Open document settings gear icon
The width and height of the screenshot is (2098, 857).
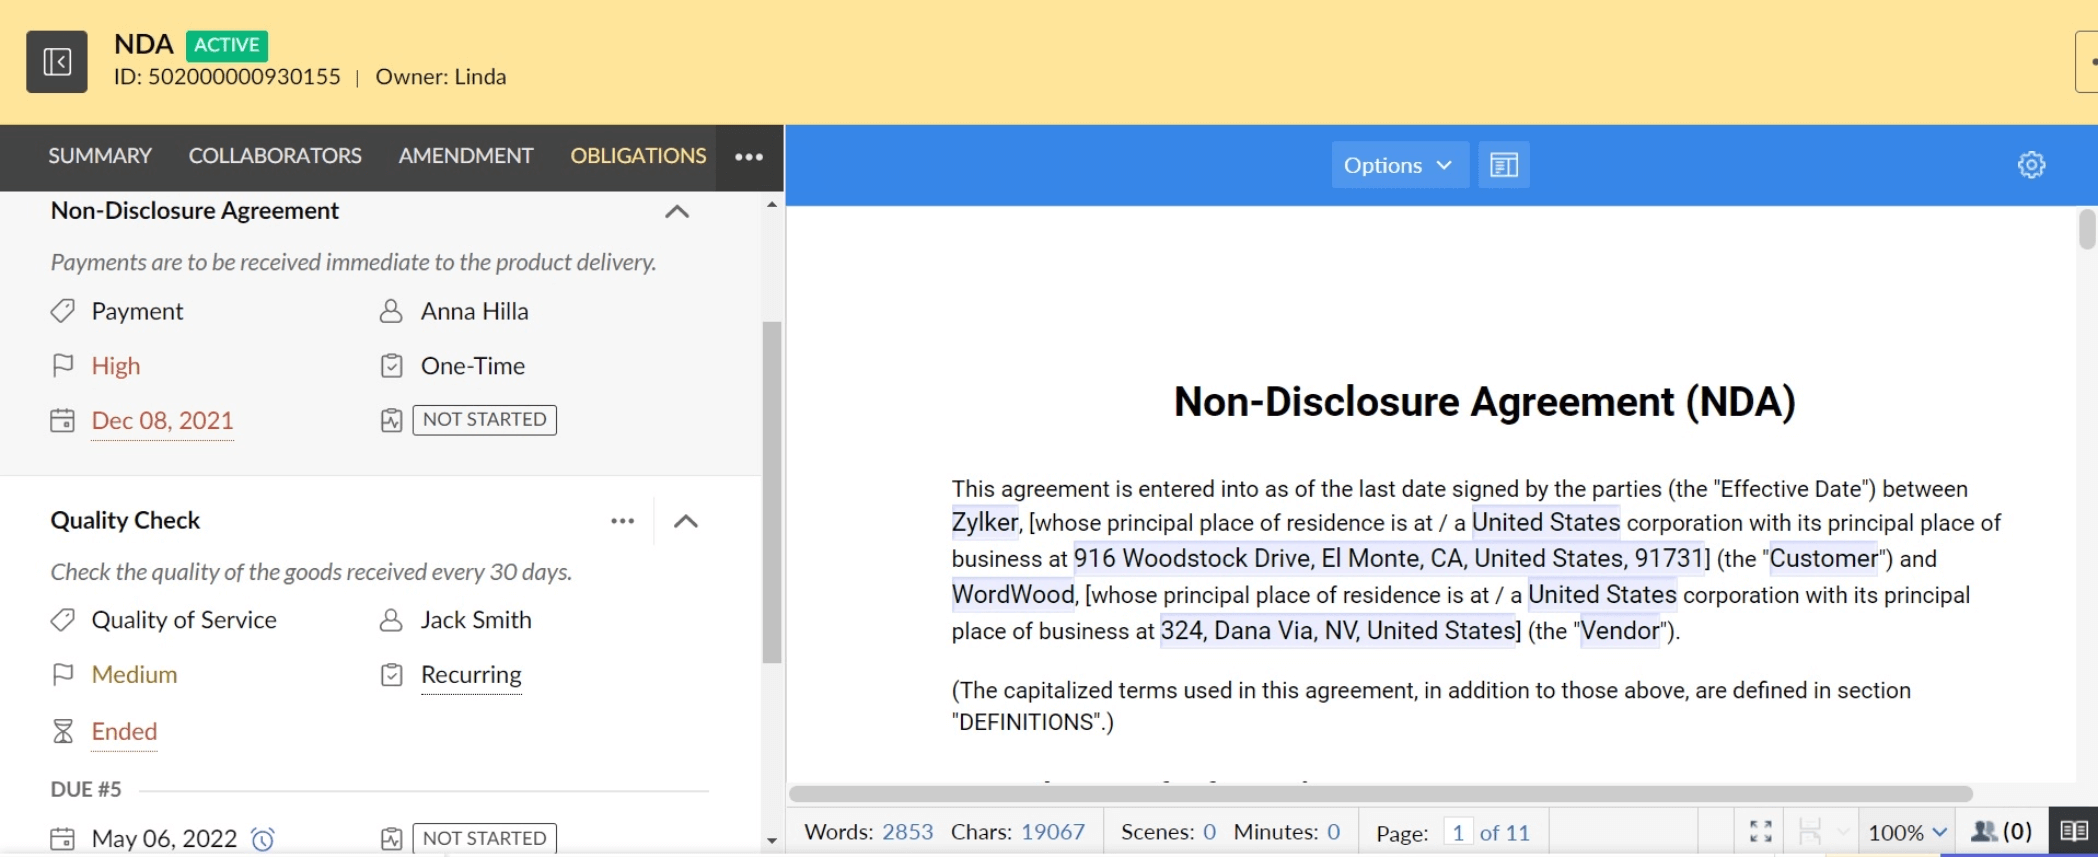pyautogui.click(x=2031, y=165)
